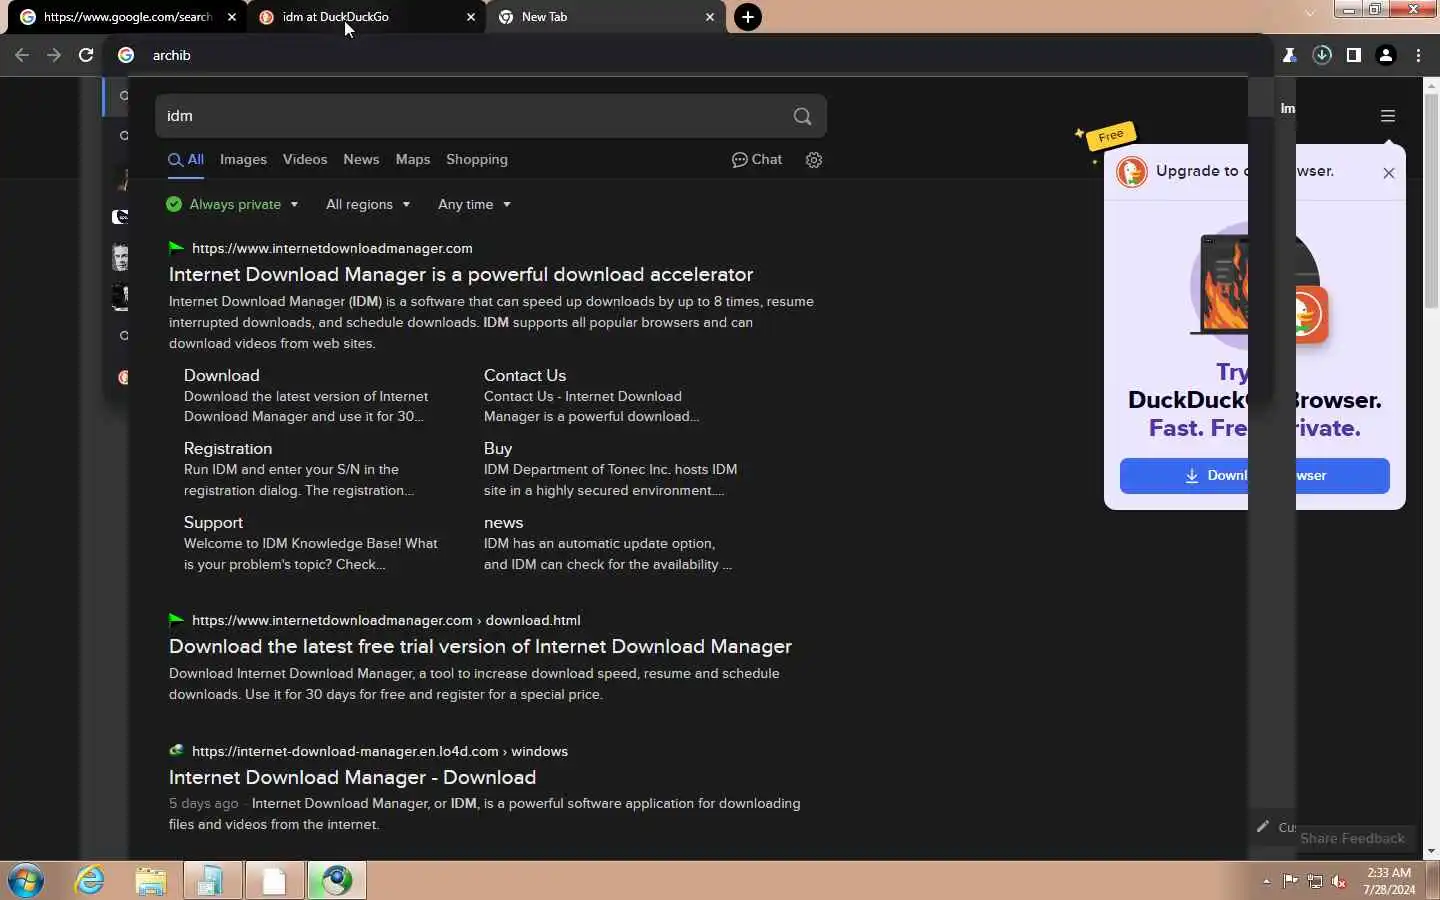1440x900 pixels.
Task: Open DuckDuckGo Chat
Action: coord(757,160)
